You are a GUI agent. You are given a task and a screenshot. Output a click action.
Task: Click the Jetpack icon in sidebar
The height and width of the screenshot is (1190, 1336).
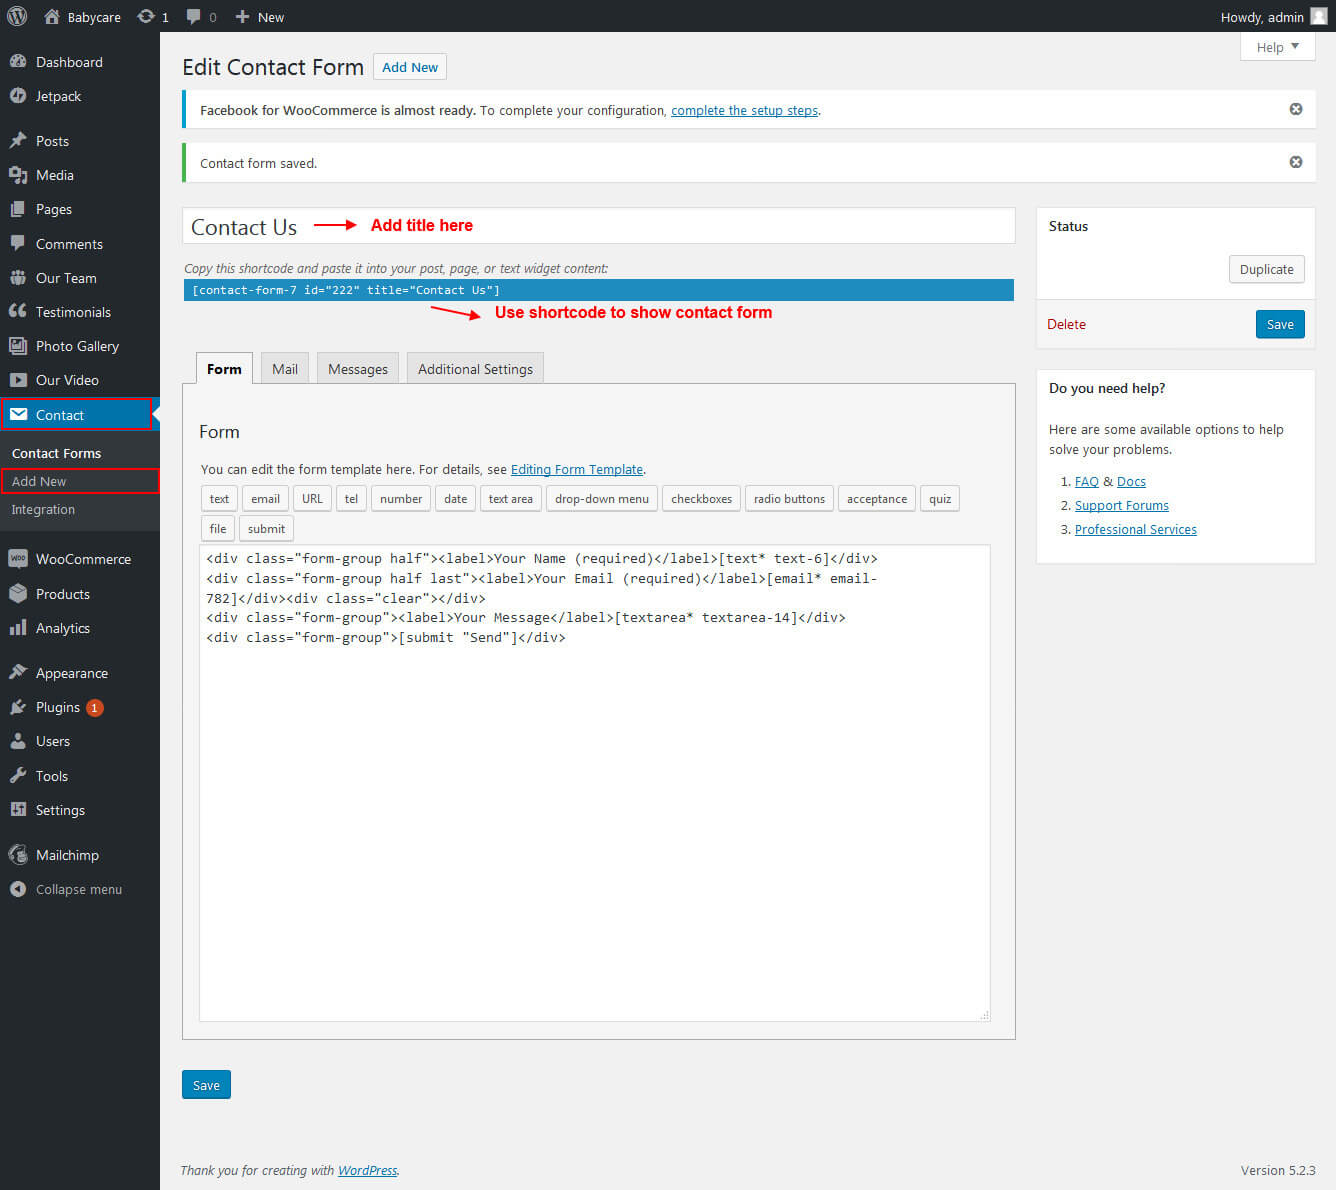18,96
